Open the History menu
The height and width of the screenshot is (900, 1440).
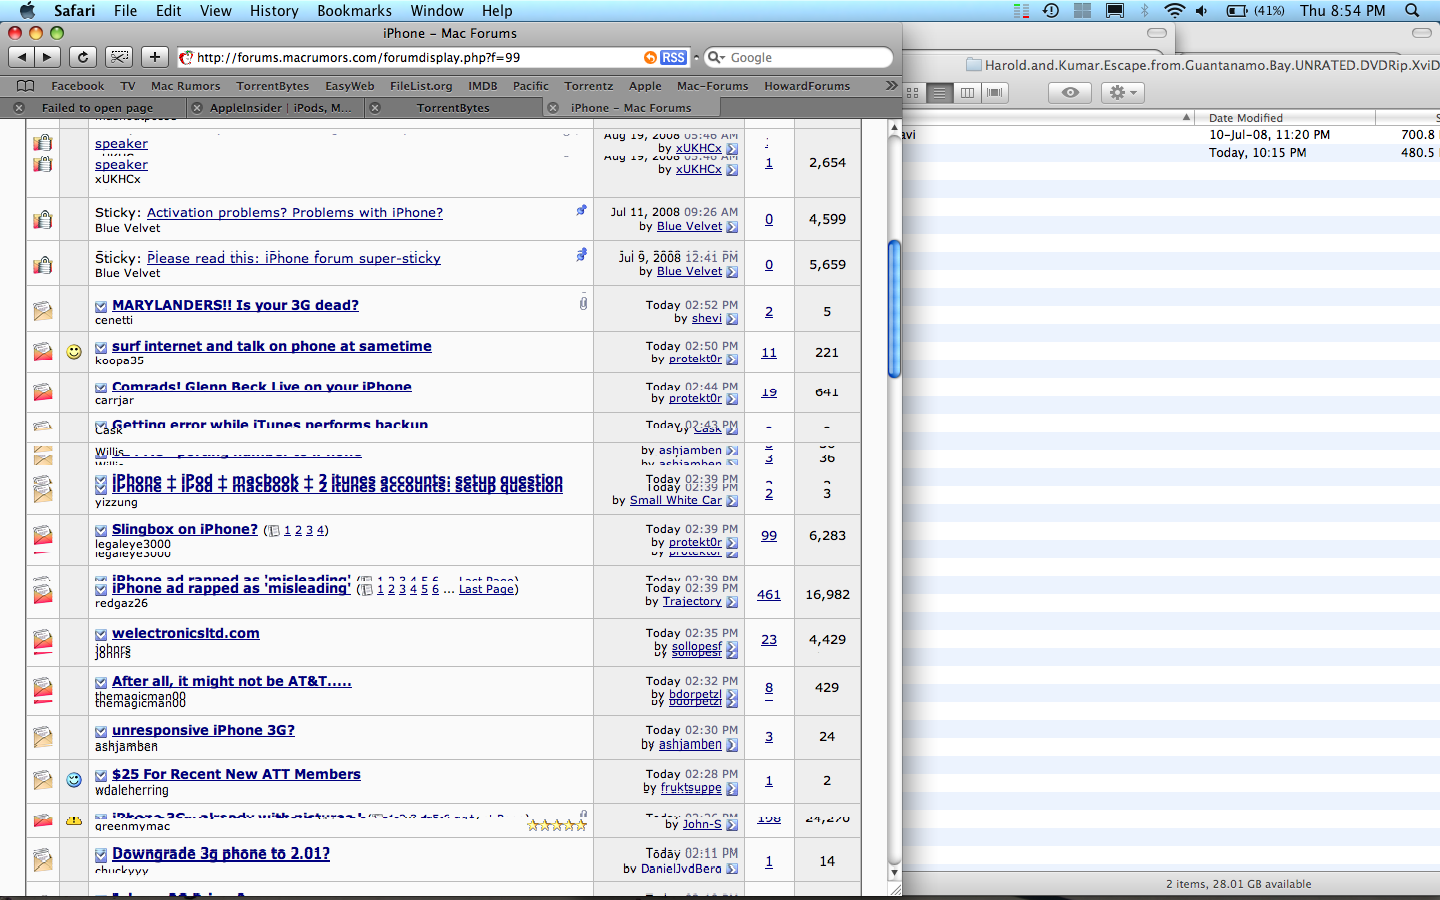(274, 10)
